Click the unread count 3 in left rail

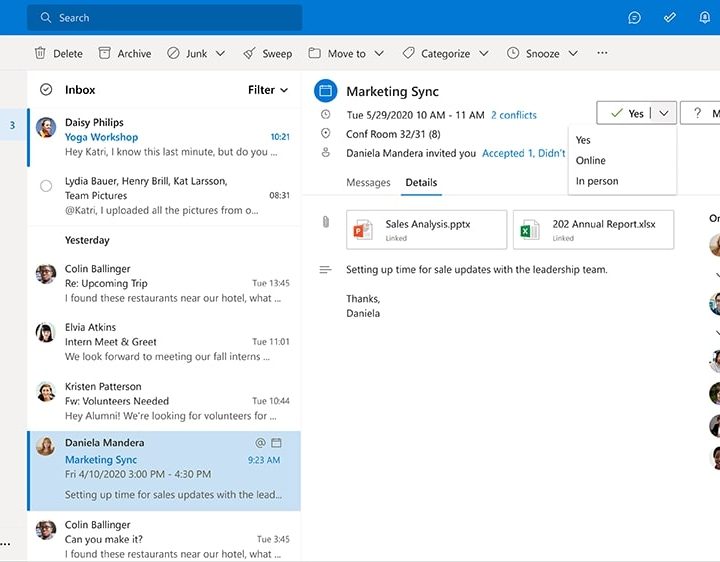[x=12, y=125]
